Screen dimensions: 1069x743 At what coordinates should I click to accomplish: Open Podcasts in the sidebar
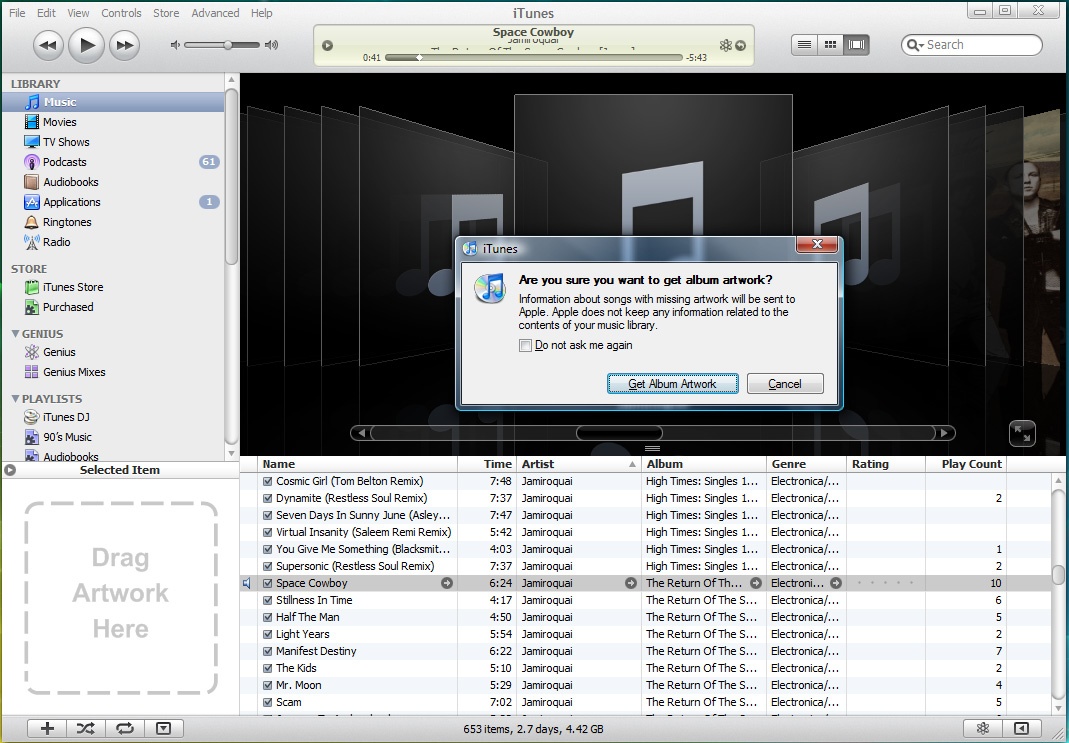pos(113,162)
